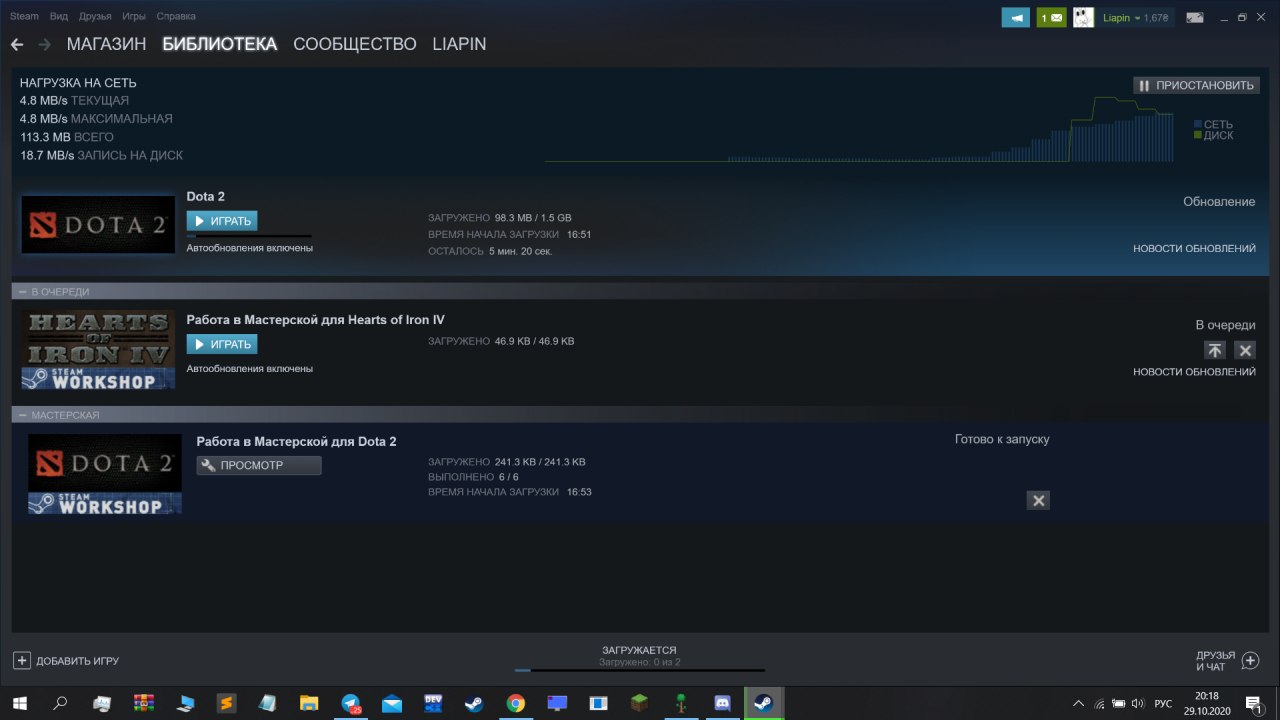Click the ЗАГРУЖАЕТСЯ download status label
Image resolution: width=1280 pixels, height=720 pixels.
pos(639,650)
